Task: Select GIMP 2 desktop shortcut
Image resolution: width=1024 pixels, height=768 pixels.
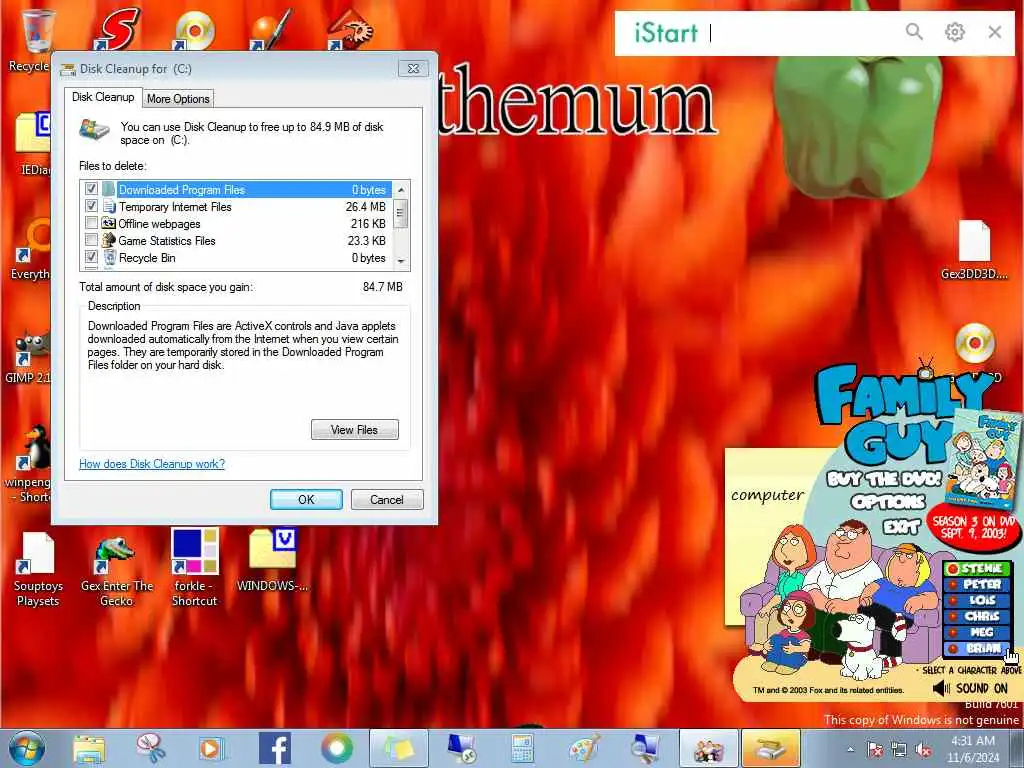Action: tap(27, 356)
